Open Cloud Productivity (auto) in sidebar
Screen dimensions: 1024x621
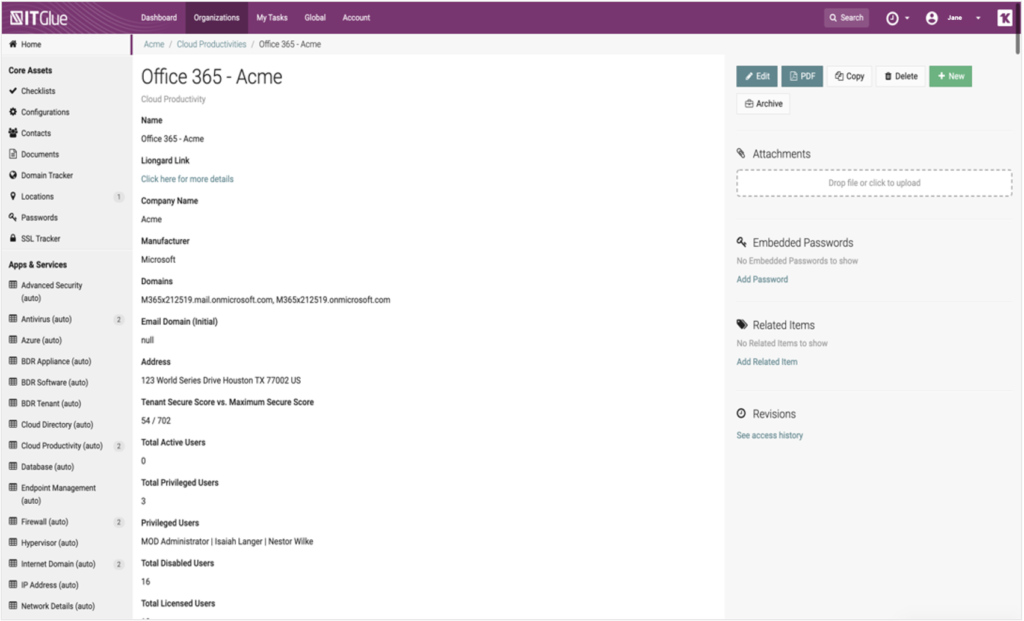coord(62,445)
